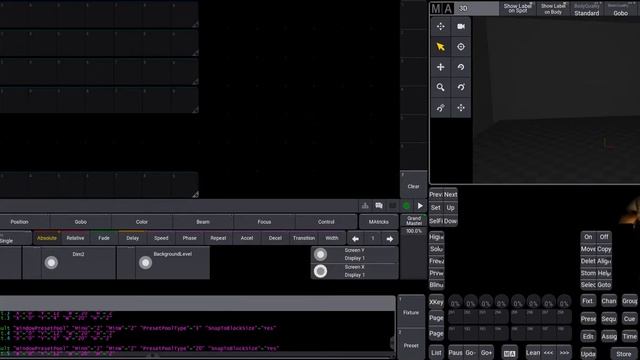
Task: Toggle Show Label on Body
Action: [553, 9]
